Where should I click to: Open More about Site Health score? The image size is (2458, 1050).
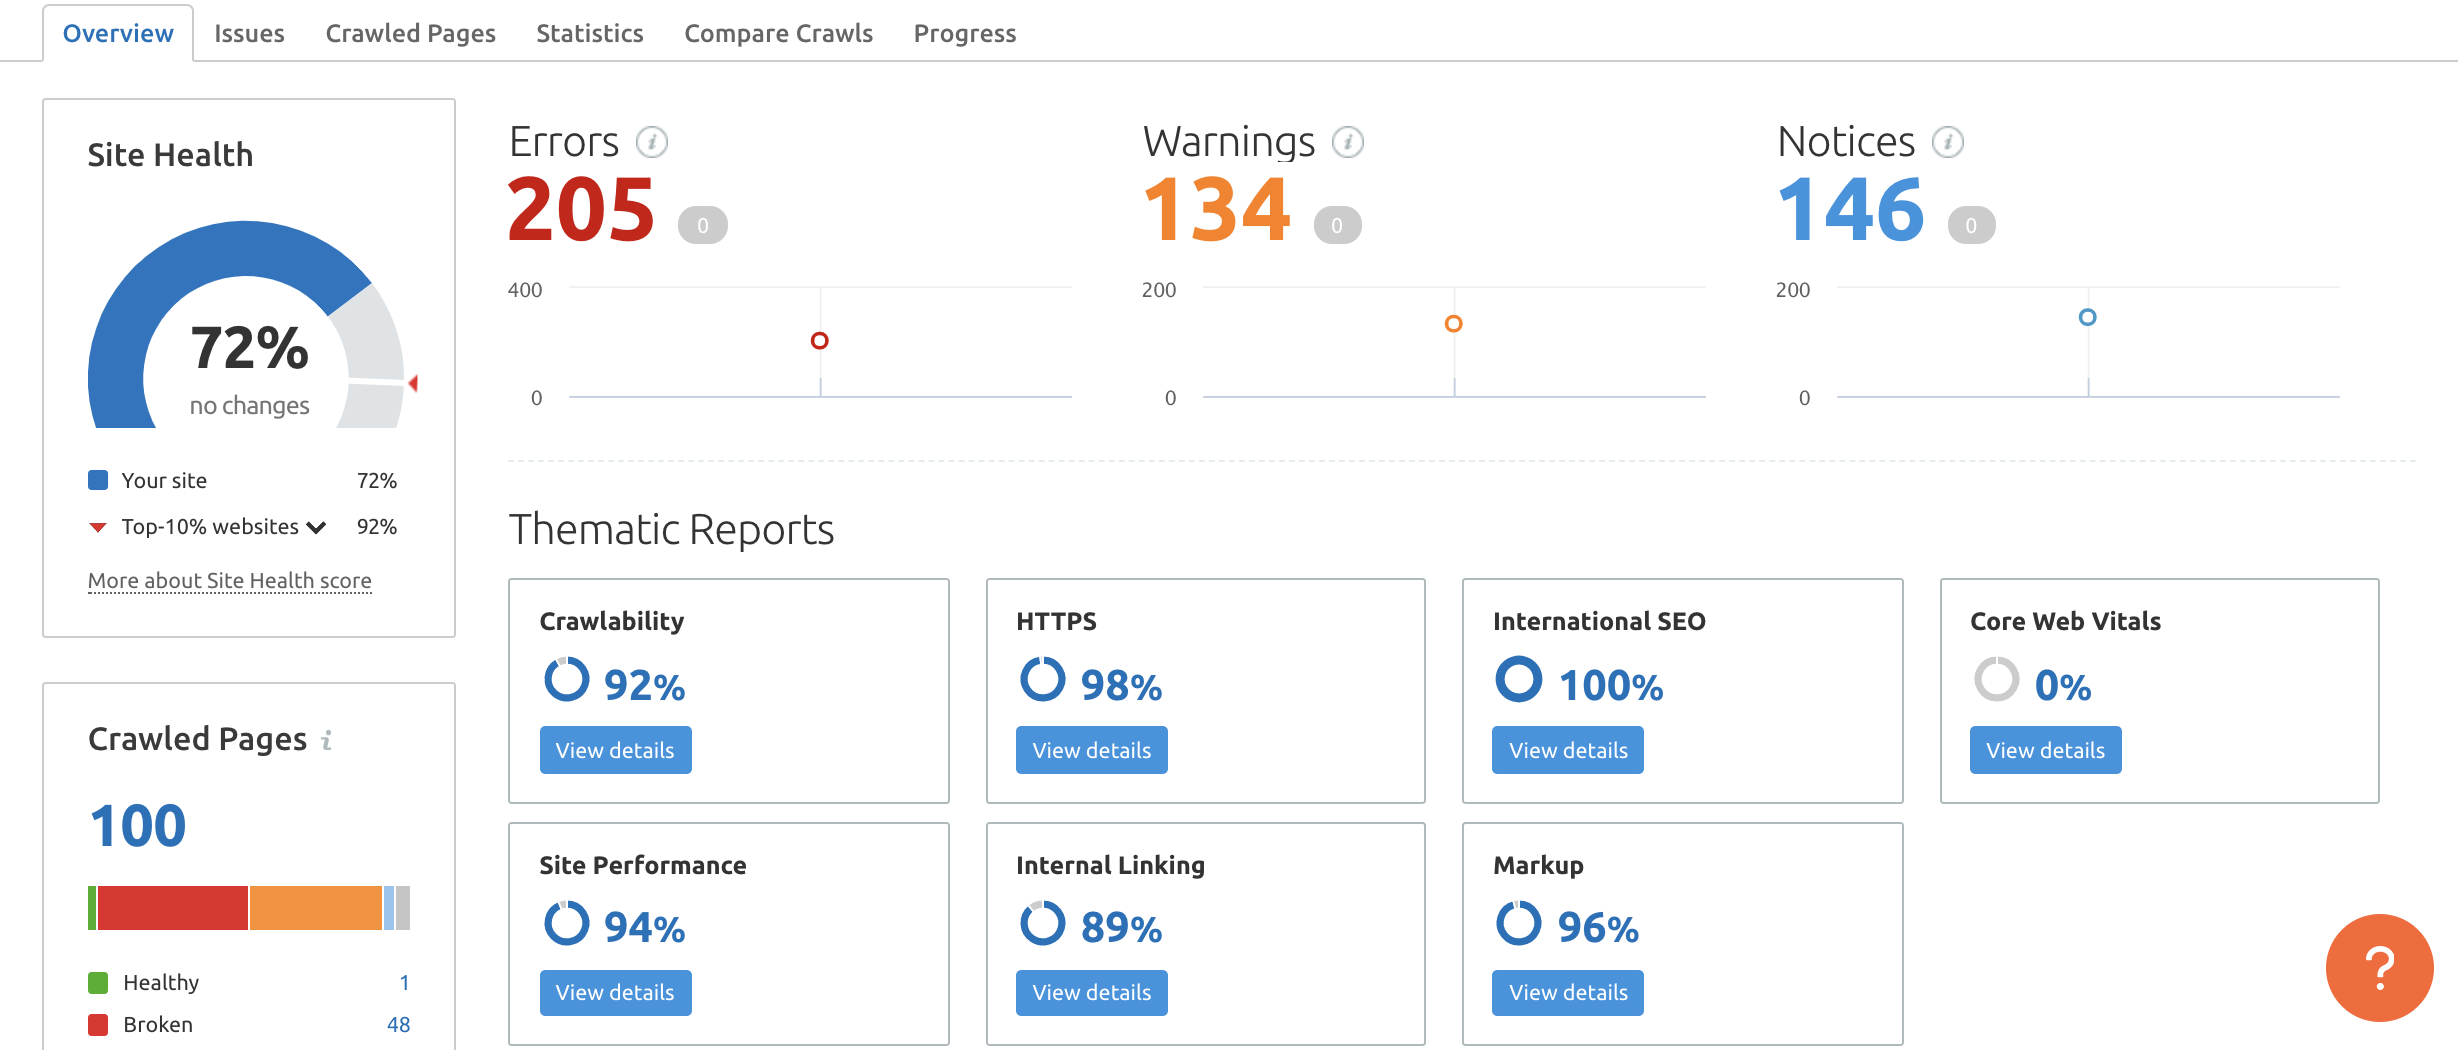click(x=229, y=580)
